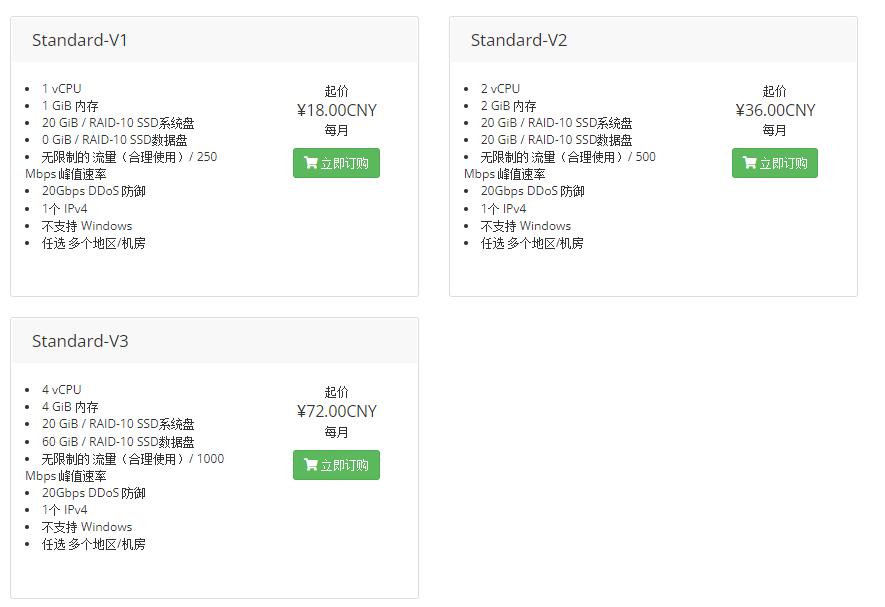Viewport: 885px width, 607px height.
Task: Click '不支持 Windows' in the Standard-V1 list
Action: point(87,226)
